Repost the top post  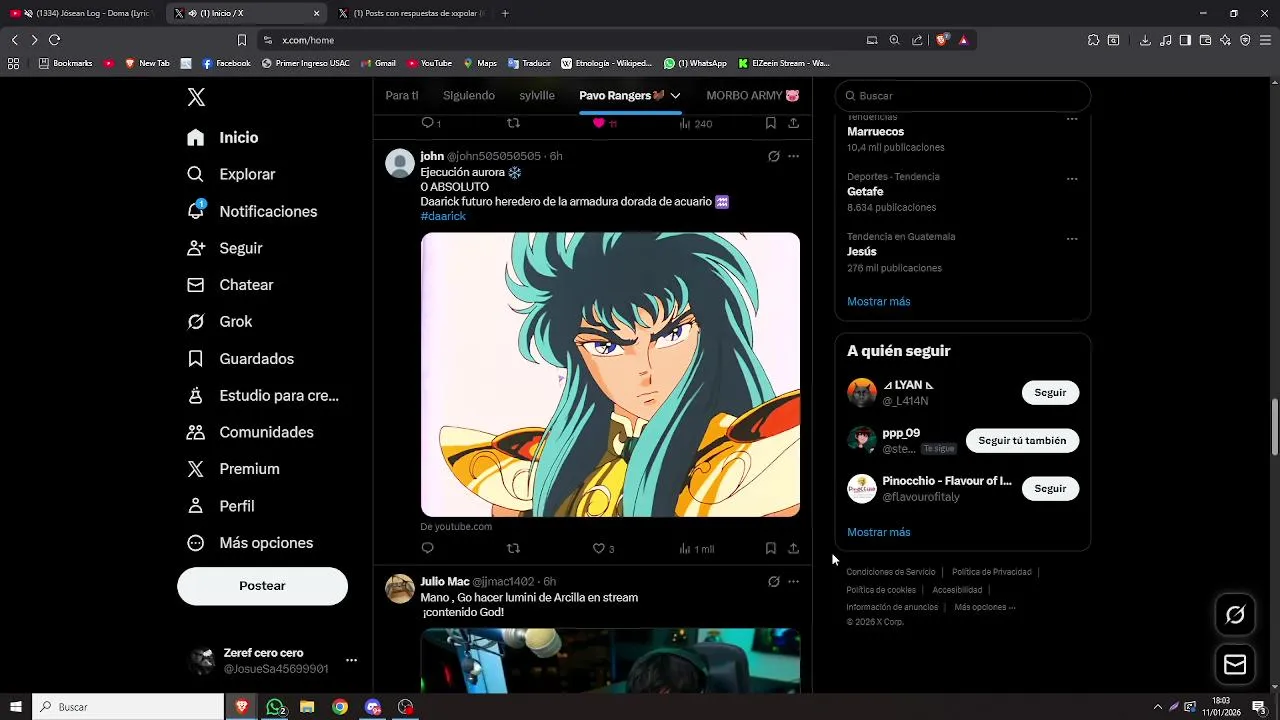coord(513,123)
